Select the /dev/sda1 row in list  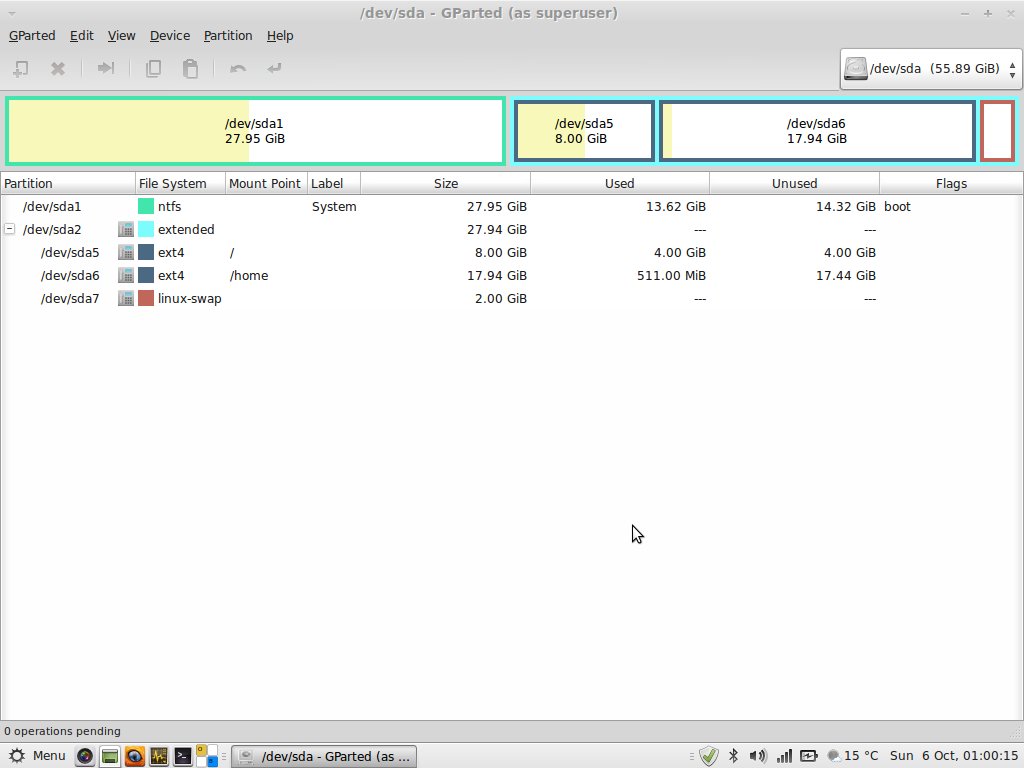(511, 206)
